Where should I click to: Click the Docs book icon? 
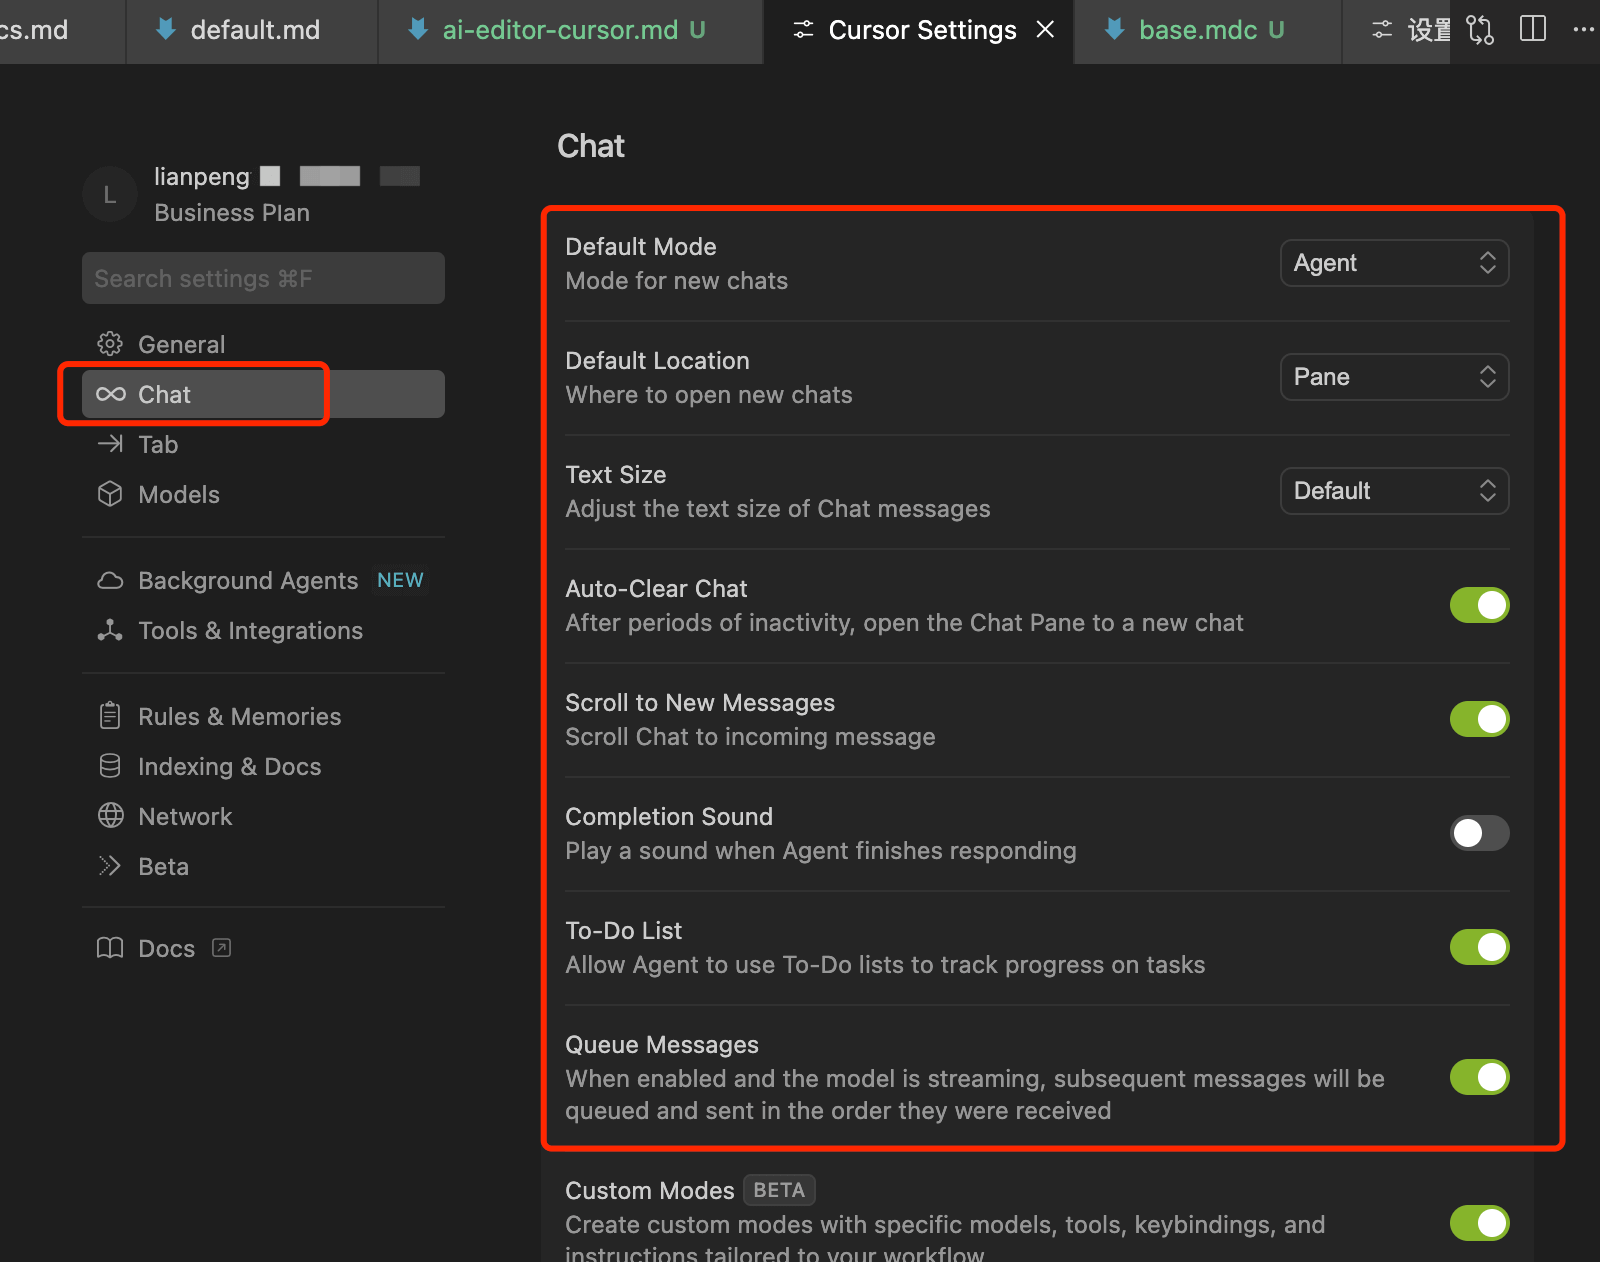[x=110, y=948]
